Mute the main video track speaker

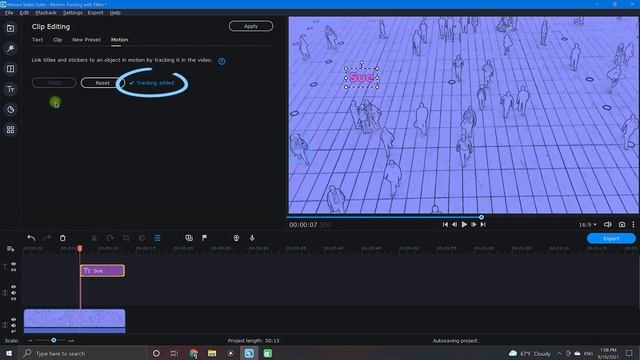click(13, 325)
